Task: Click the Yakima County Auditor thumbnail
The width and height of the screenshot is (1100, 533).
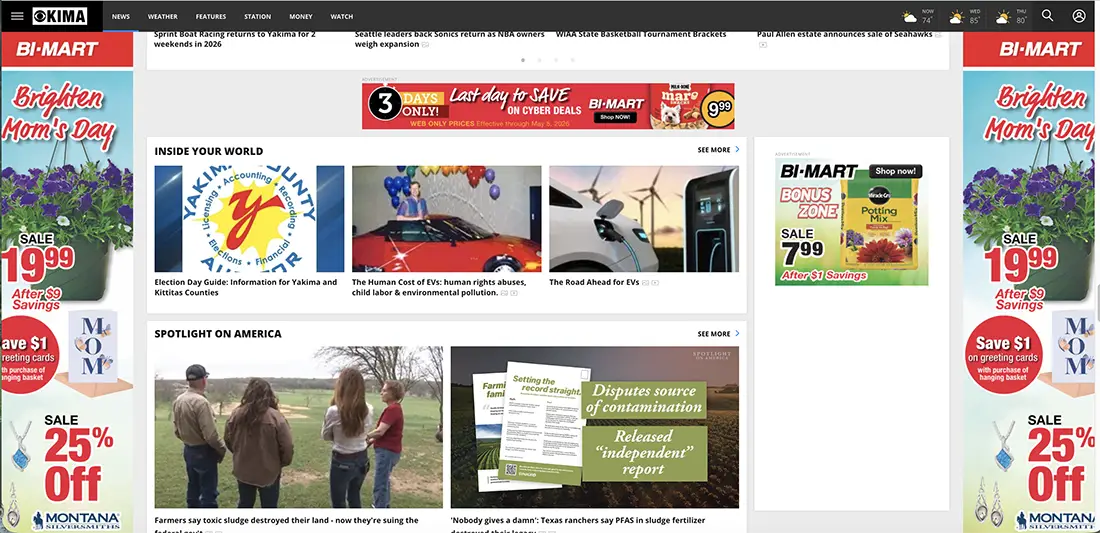Action: 249,219
